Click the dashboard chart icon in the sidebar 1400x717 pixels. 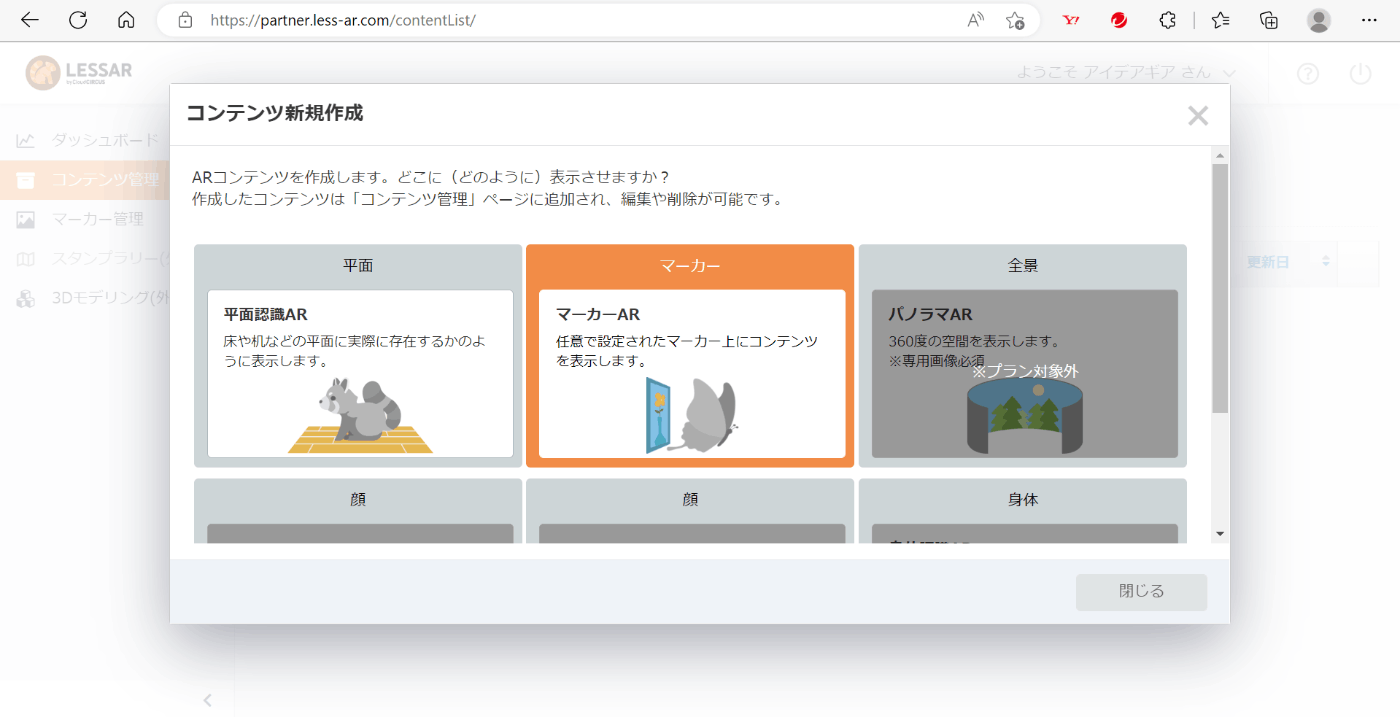[x=26, y=140]
